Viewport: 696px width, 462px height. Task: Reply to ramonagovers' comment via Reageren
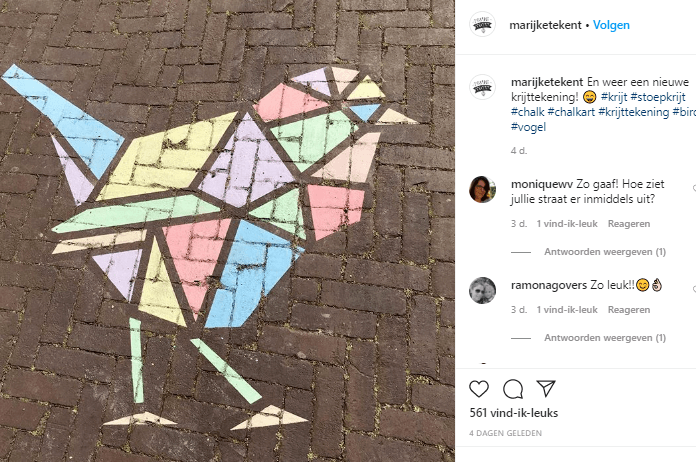click(629, 310)
